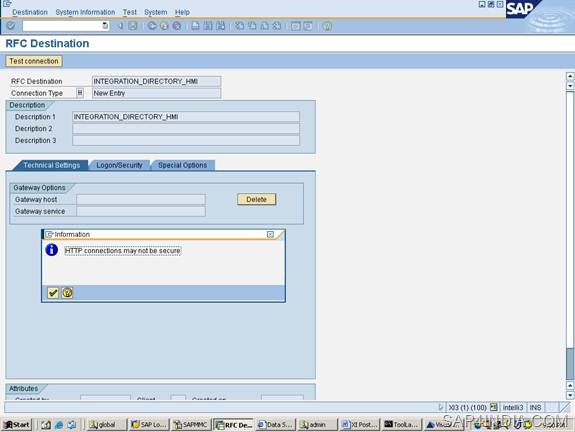Switch to the Logon/Security tab
The height and width of the screenshot is (432, 575).
point(119,165)
